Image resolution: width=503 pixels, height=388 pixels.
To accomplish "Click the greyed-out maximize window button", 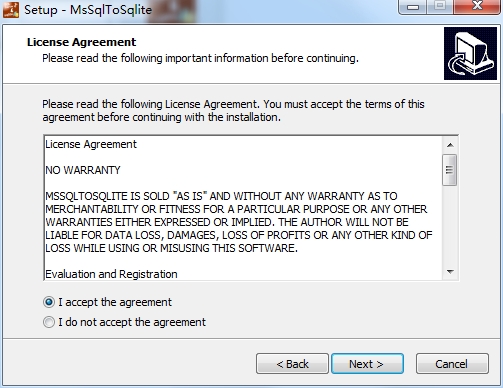I will [x=440, y=7].
